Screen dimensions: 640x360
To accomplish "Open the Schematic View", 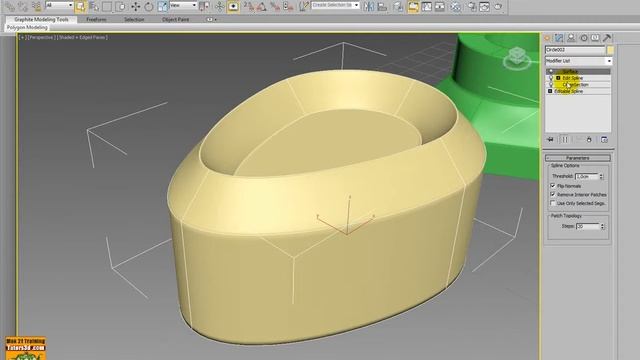I will pos(440,6).
